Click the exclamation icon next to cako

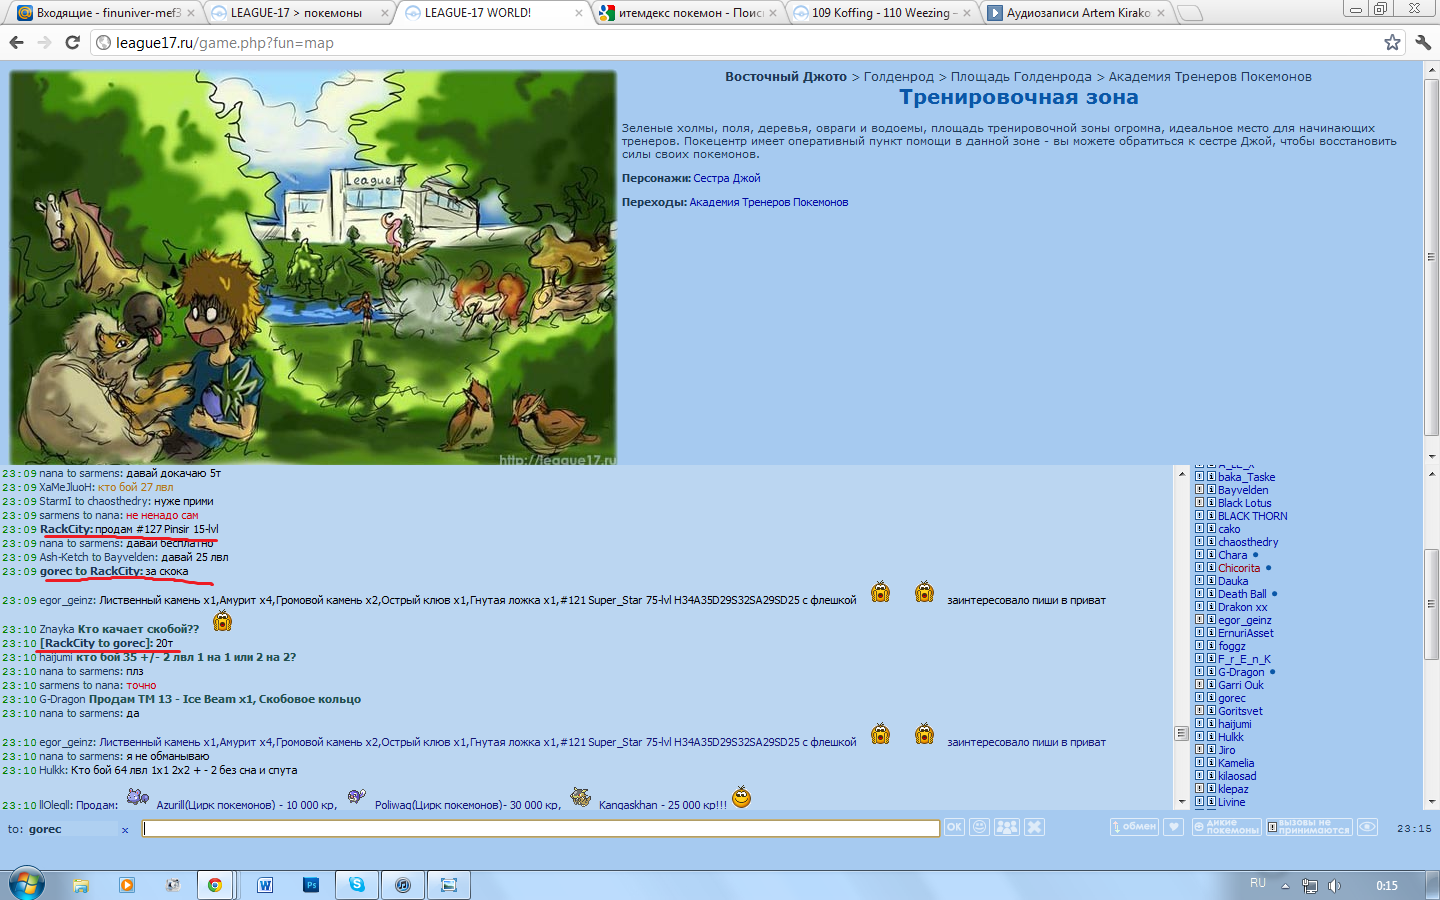pos(1199,529)
